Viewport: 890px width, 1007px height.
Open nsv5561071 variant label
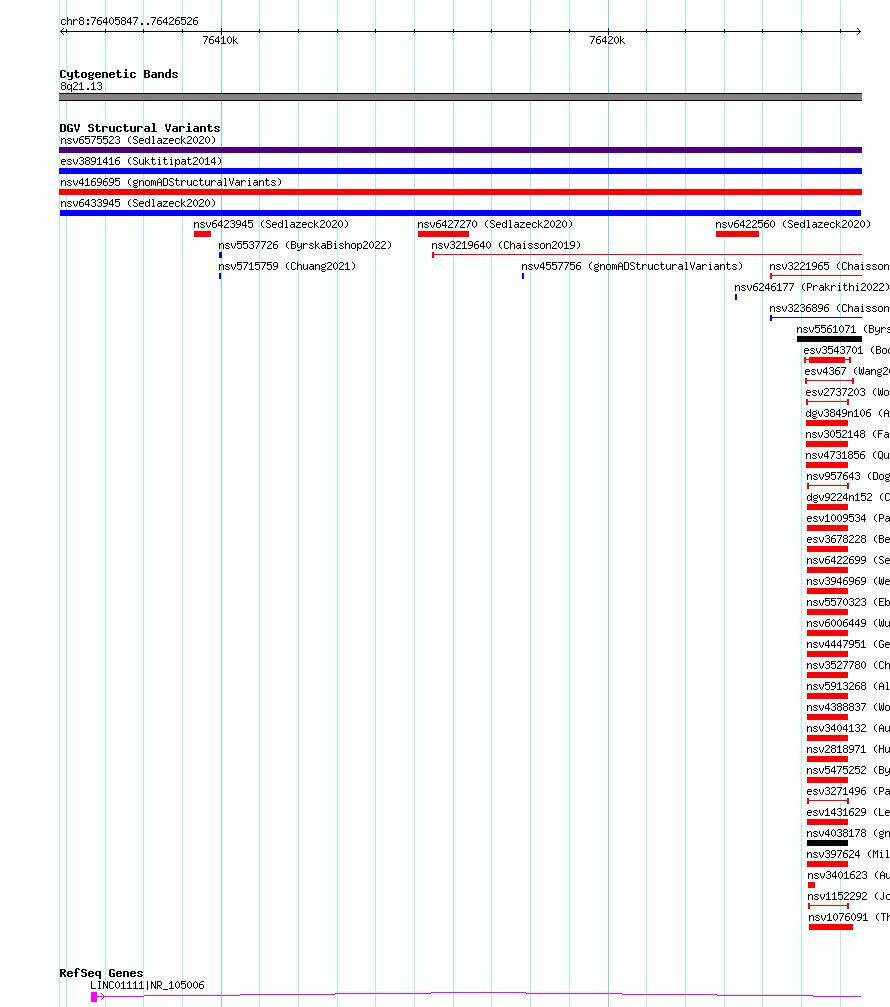842,329
